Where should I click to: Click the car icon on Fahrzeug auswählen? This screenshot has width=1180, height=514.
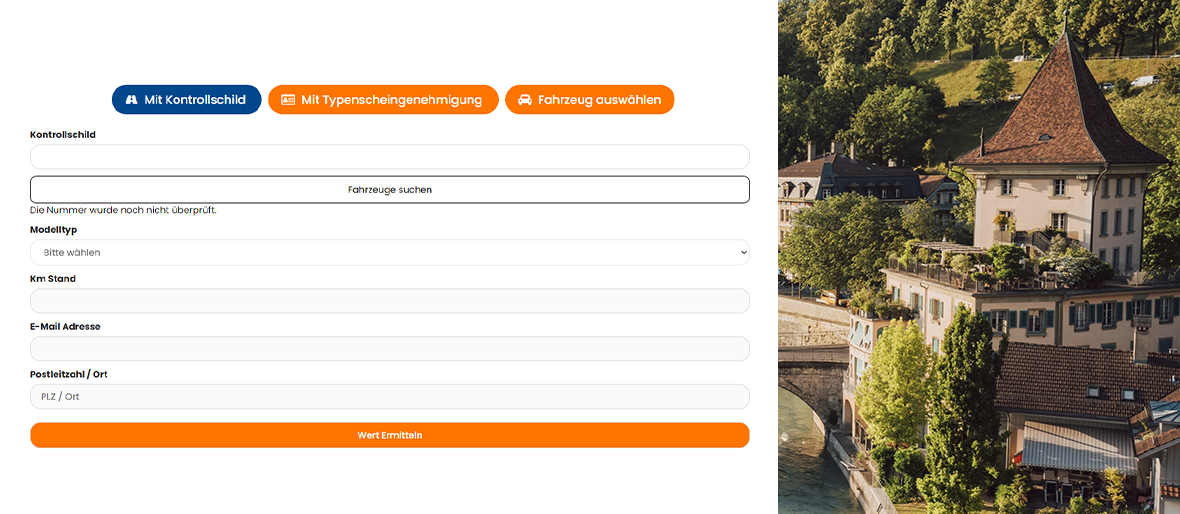pos(525,100)
